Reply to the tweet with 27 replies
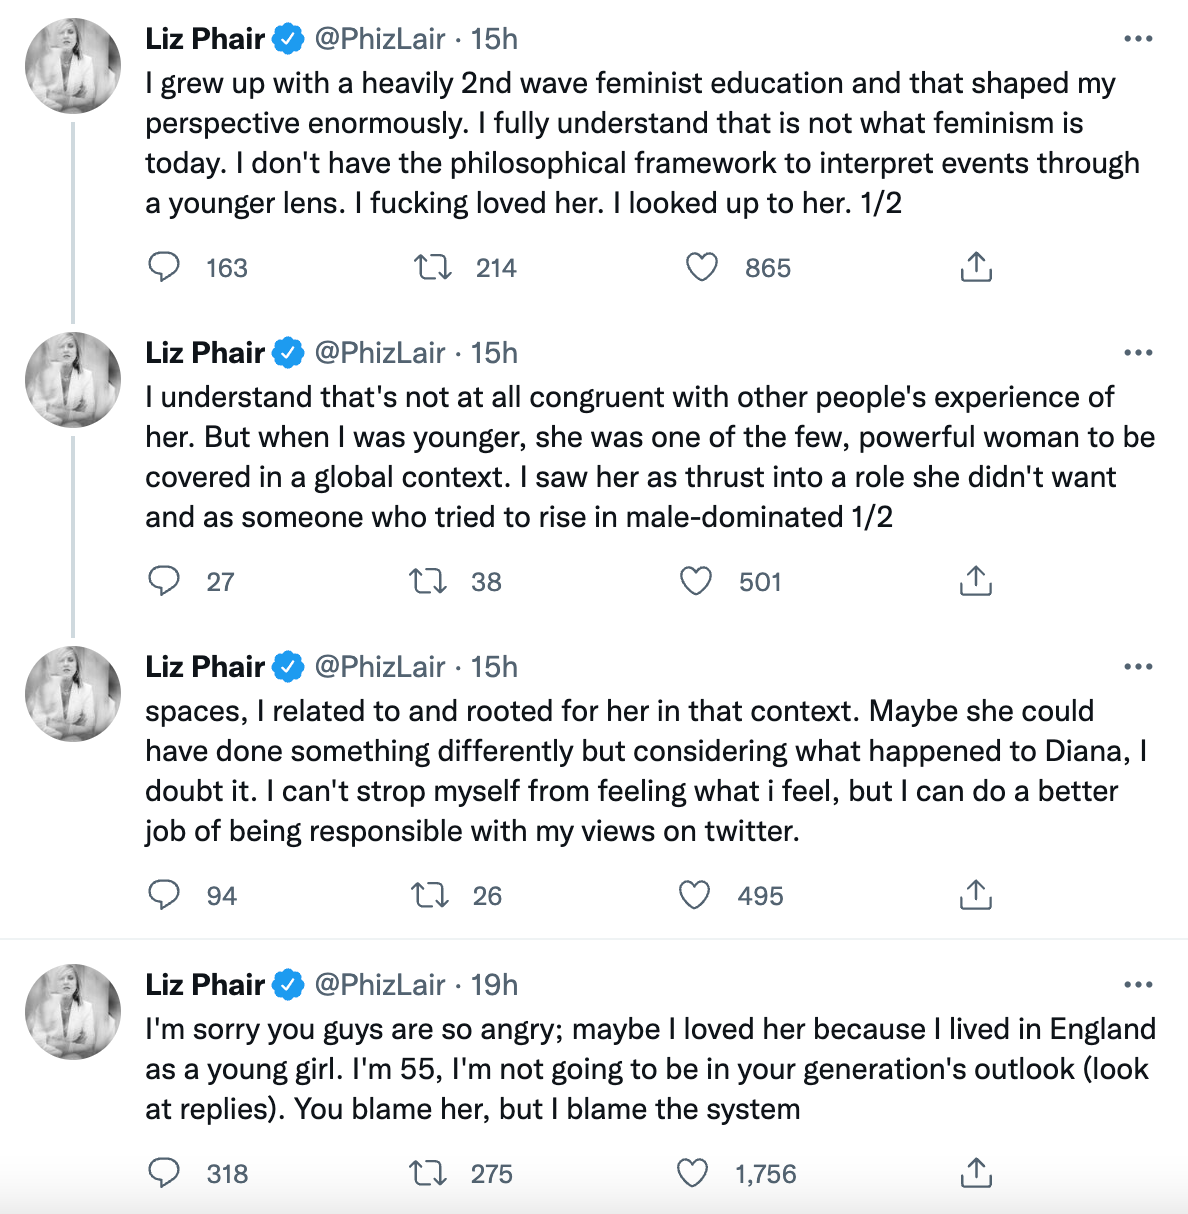Image resolution: width=1188 pixels, height=1214 pixels. pyautogui.click(x=164, y=581)
